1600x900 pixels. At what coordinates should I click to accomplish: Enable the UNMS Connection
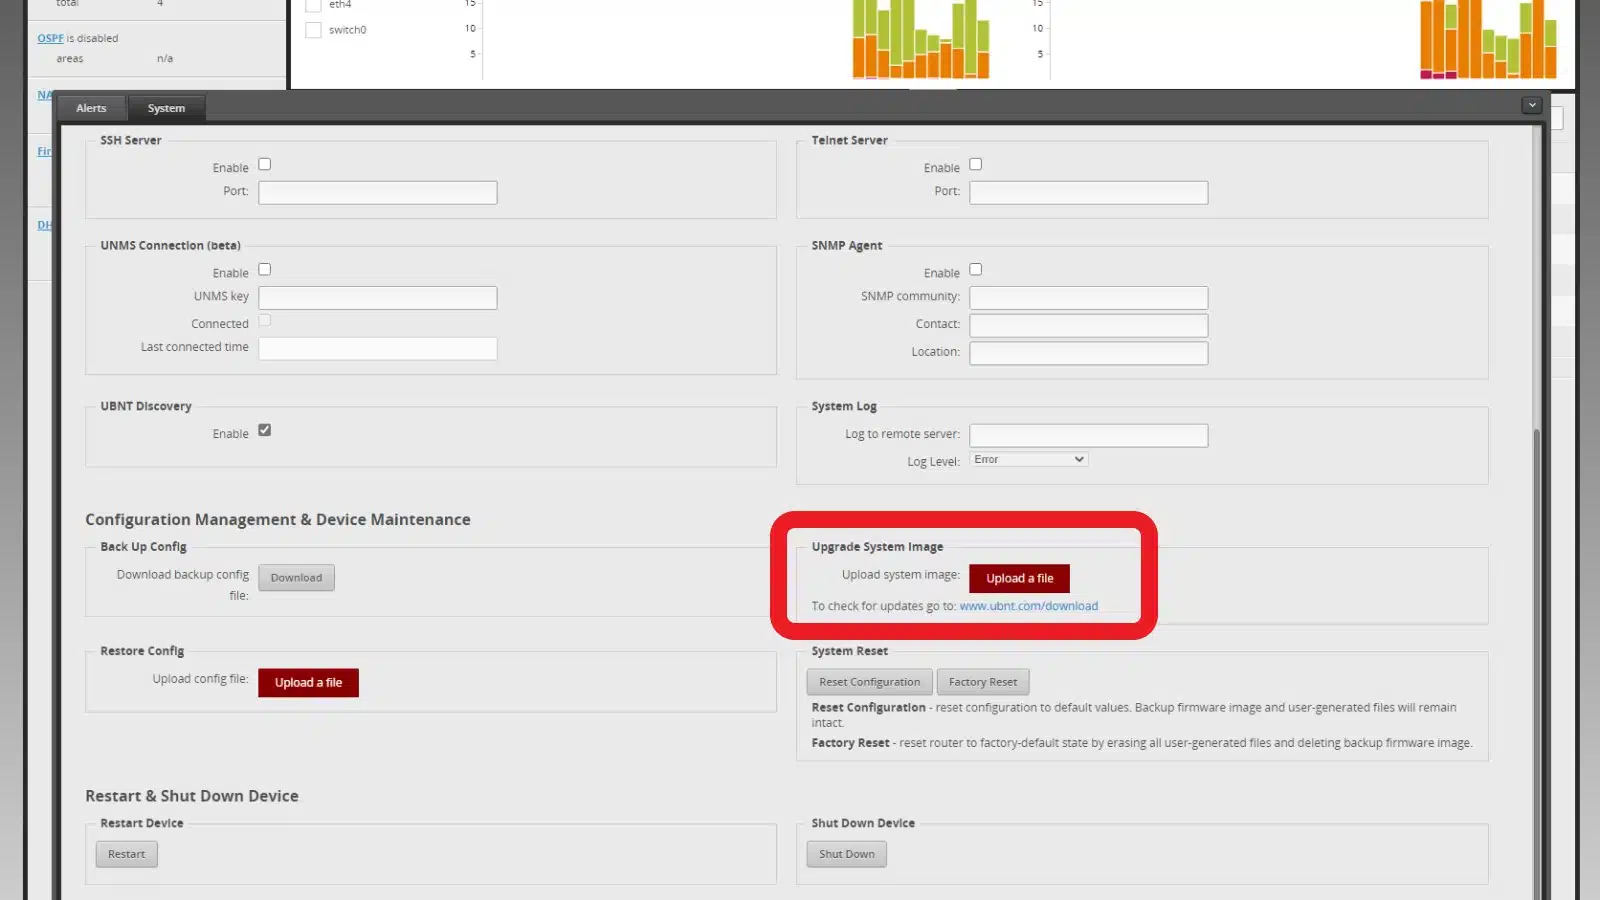pos(264,268)
